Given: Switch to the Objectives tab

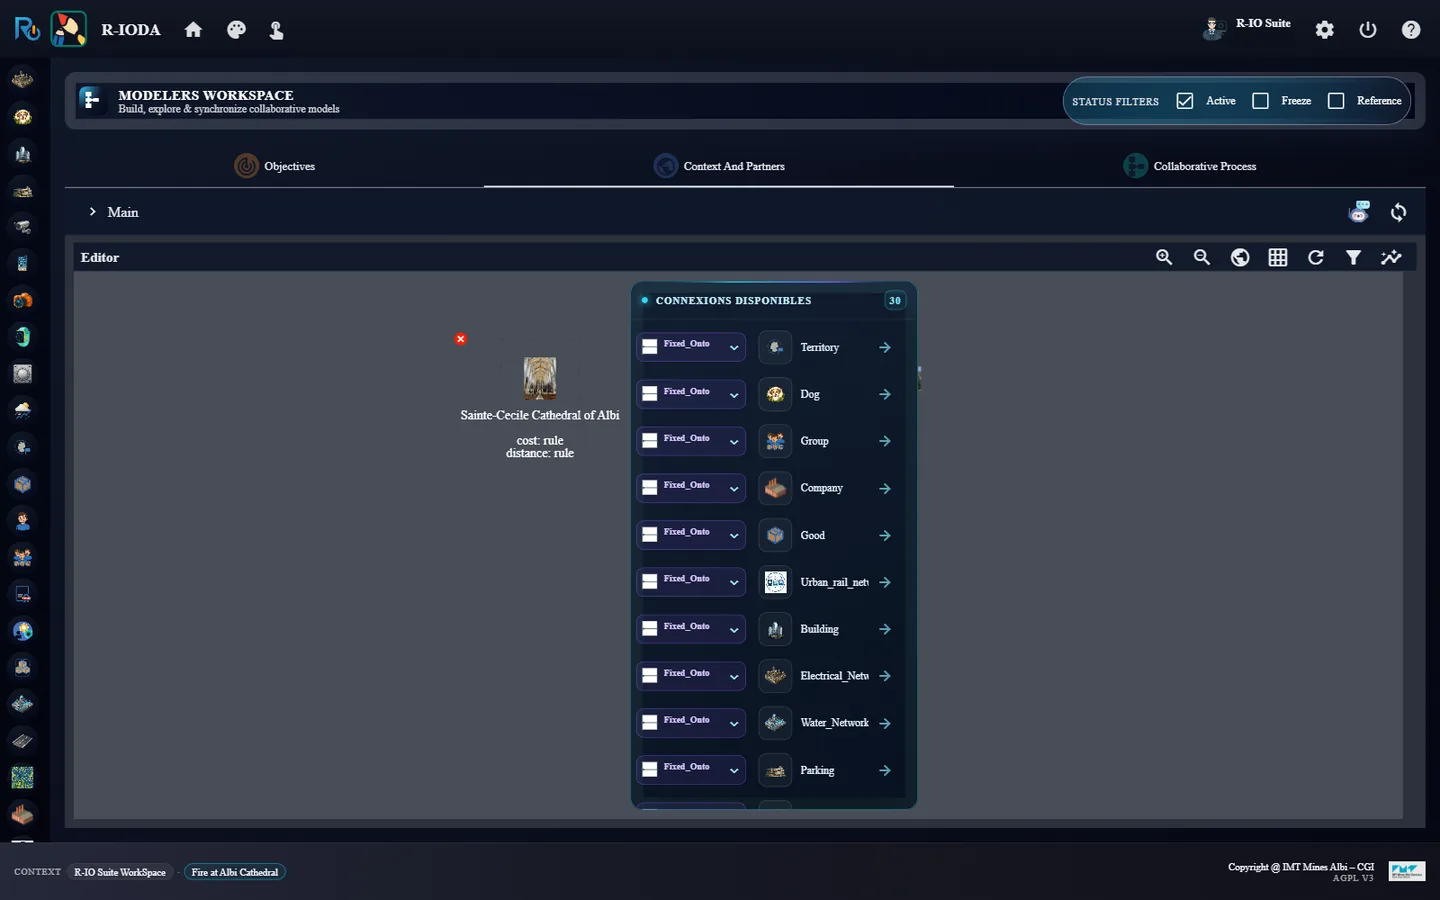Looking at the screenshot, I should pos(275,166).
